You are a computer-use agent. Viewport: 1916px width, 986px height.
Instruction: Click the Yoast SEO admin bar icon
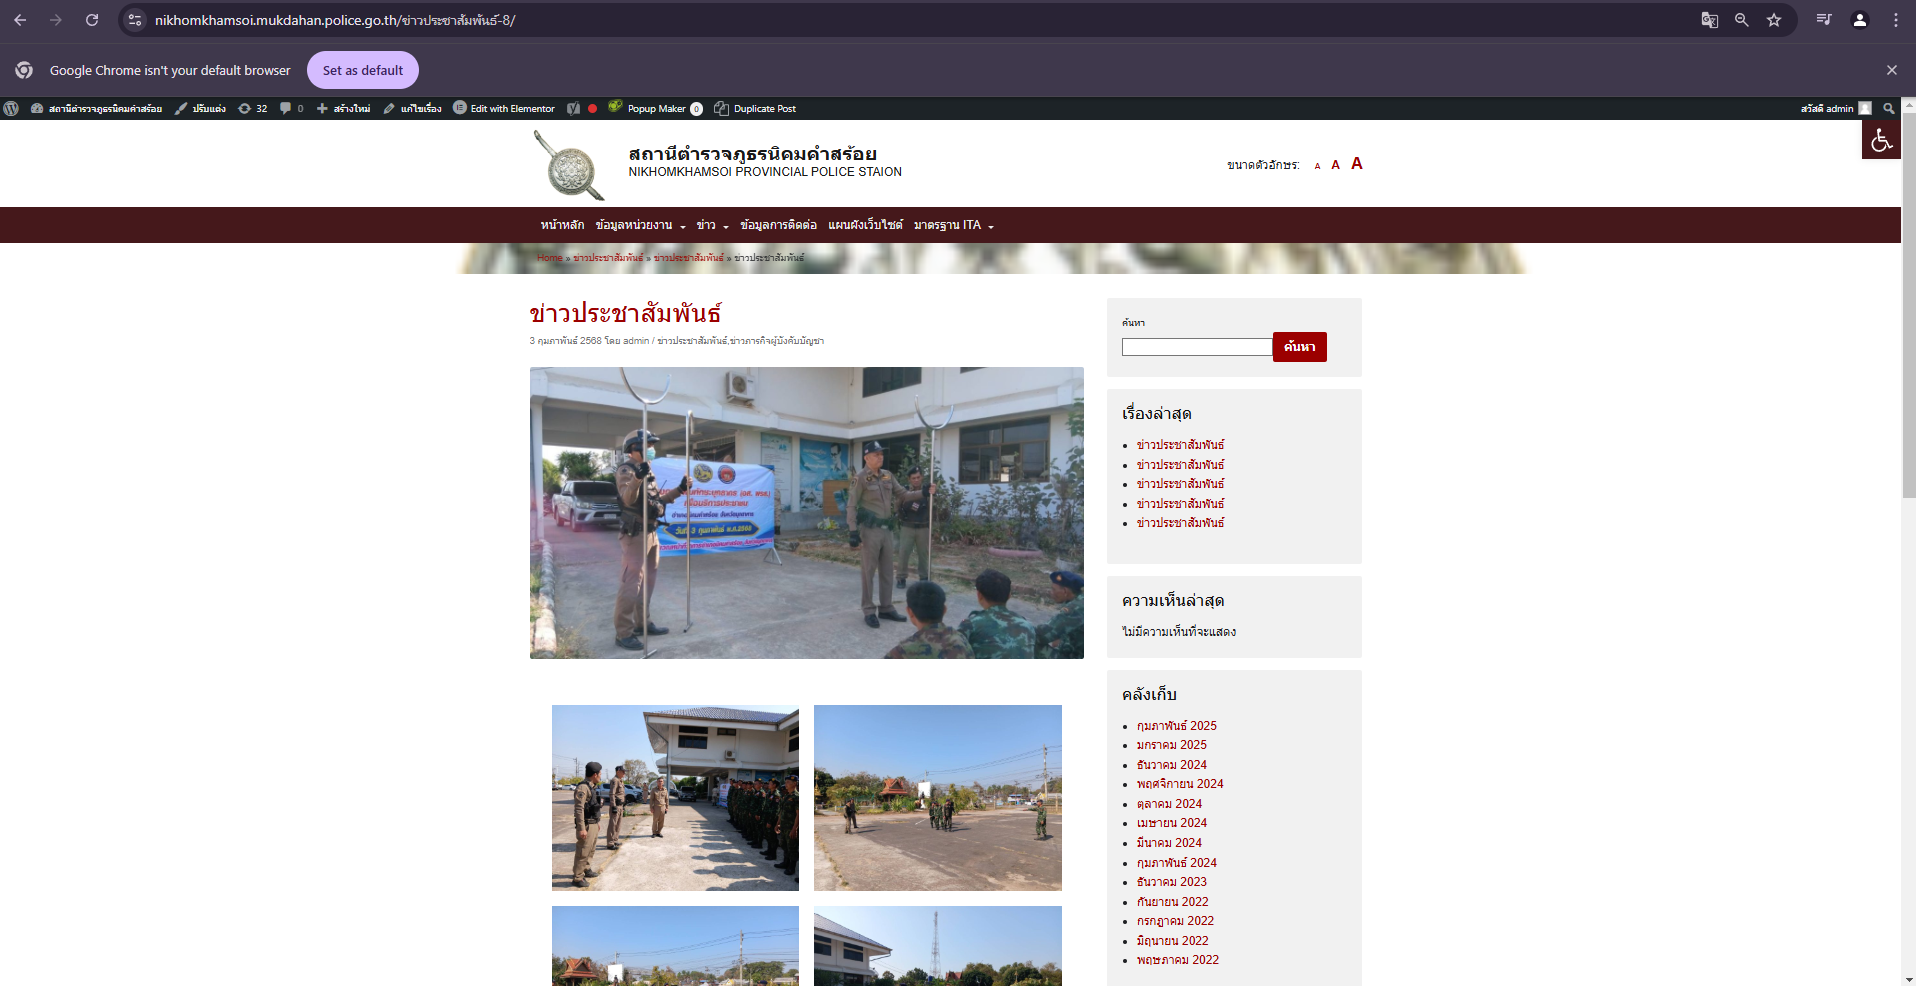[x=573, y=108]
